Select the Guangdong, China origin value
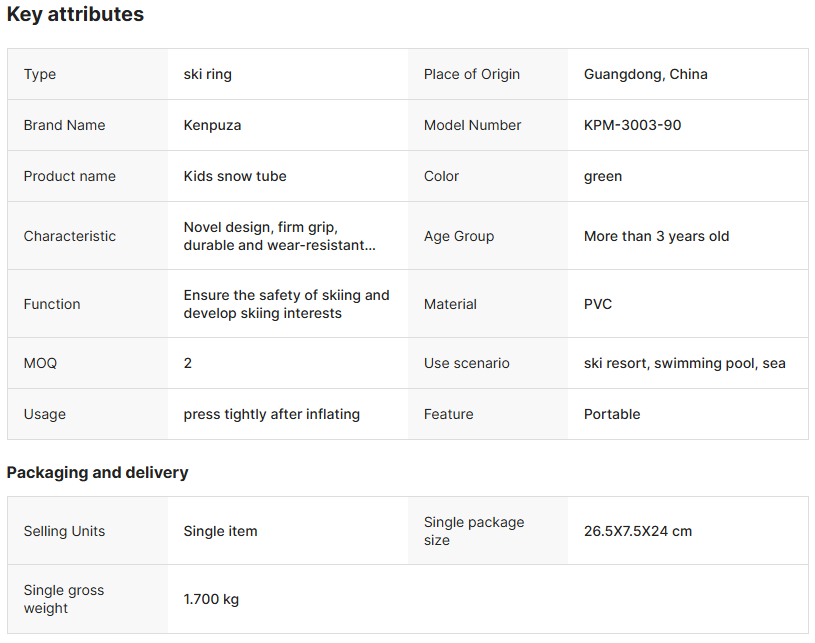The width and height of the screenshot is (815, 643). (645, 74)
